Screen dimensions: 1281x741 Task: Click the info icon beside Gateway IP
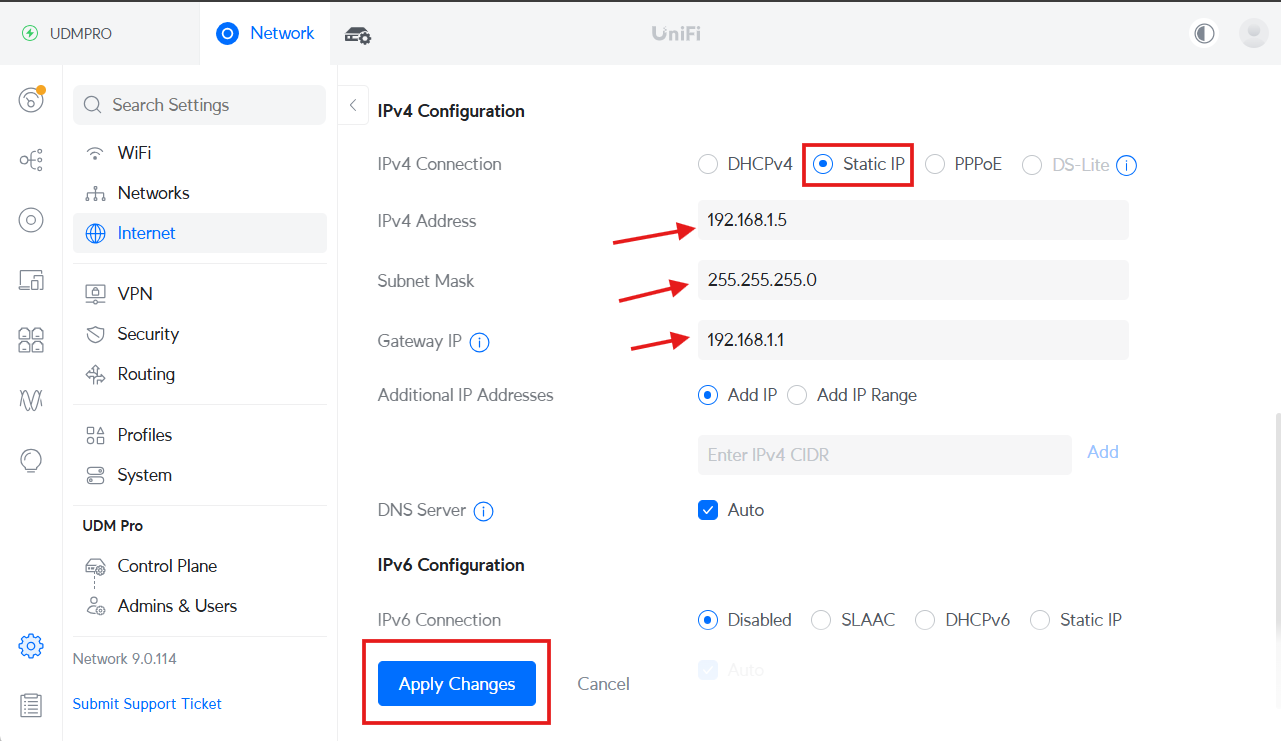point(480,342)
